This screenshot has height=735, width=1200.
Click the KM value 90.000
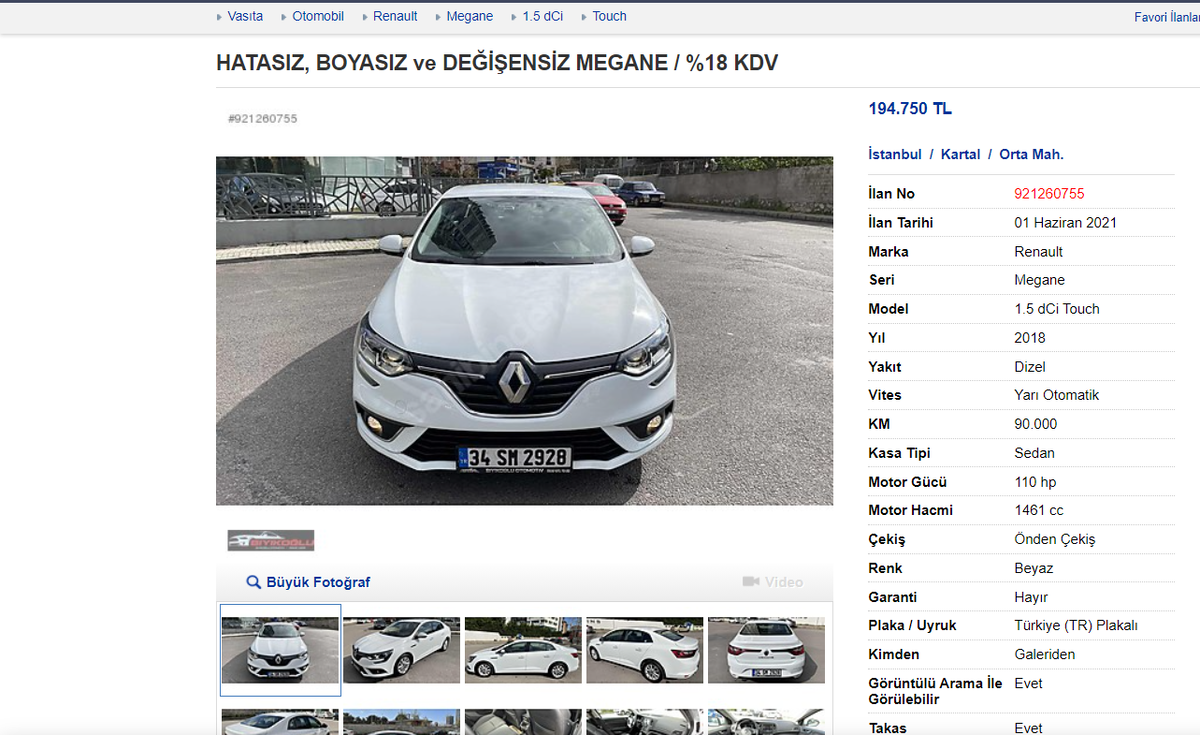pos(1036,424)
